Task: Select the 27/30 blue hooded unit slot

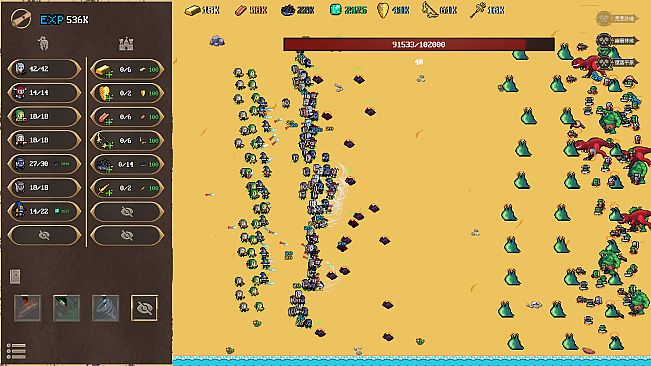Action: 44,164
